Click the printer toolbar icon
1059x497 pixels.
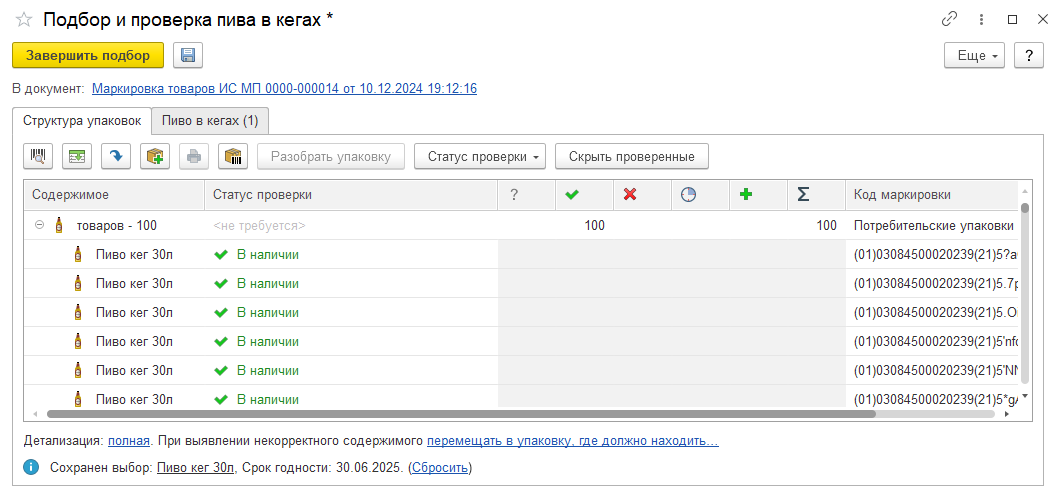coord(194,157)
